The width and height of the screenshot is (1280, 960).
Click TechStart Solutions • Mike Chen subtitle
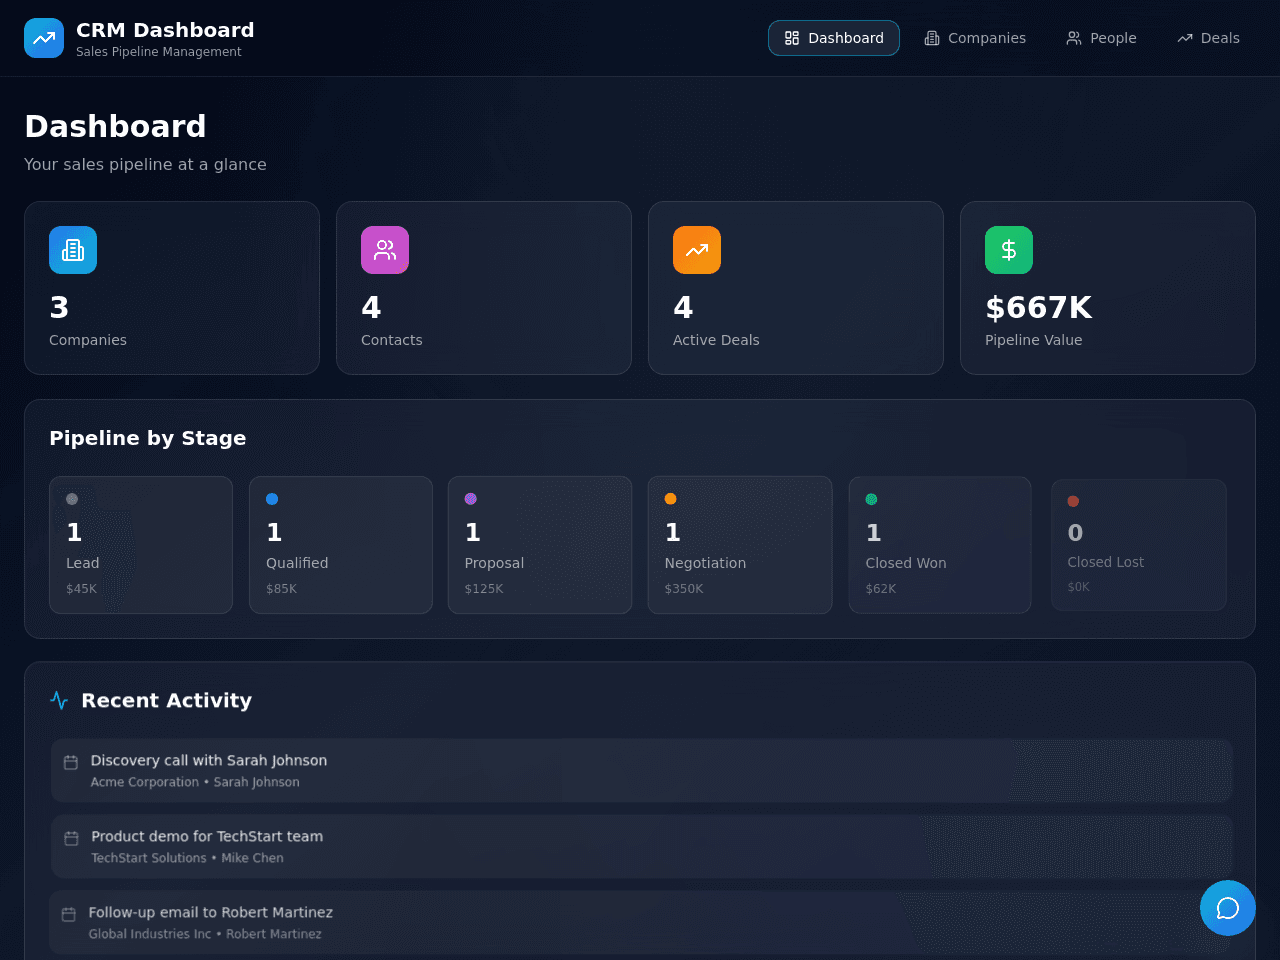tap(187, 858)
